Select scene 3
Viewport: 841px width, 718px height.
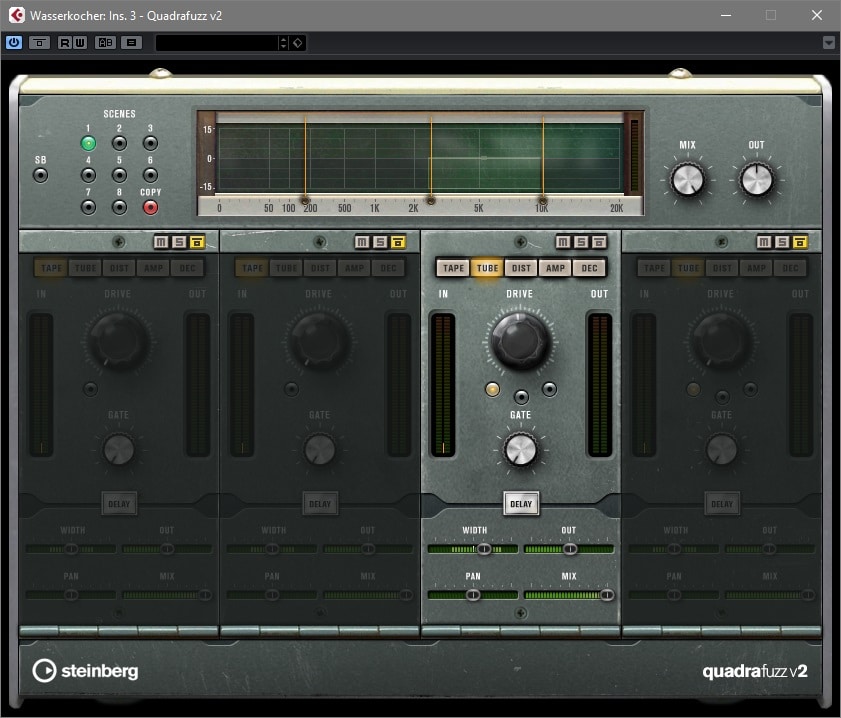coord(150,143)
